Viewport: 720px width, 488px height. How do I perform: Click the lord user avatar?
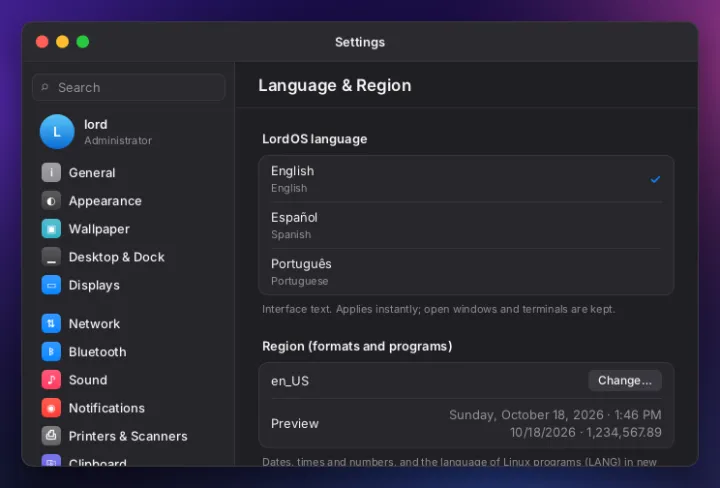point(57,132)
